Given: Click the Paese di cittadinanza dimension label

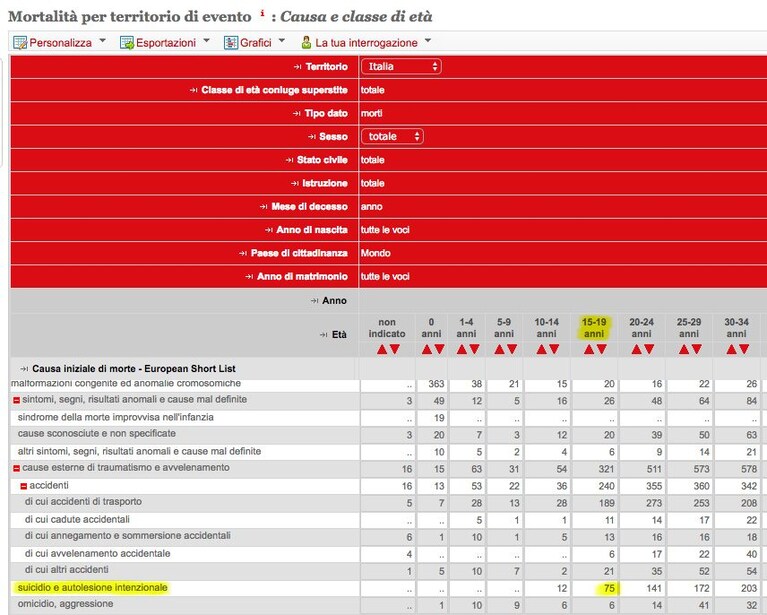Looking at the screenshot, I should [299, 253].
